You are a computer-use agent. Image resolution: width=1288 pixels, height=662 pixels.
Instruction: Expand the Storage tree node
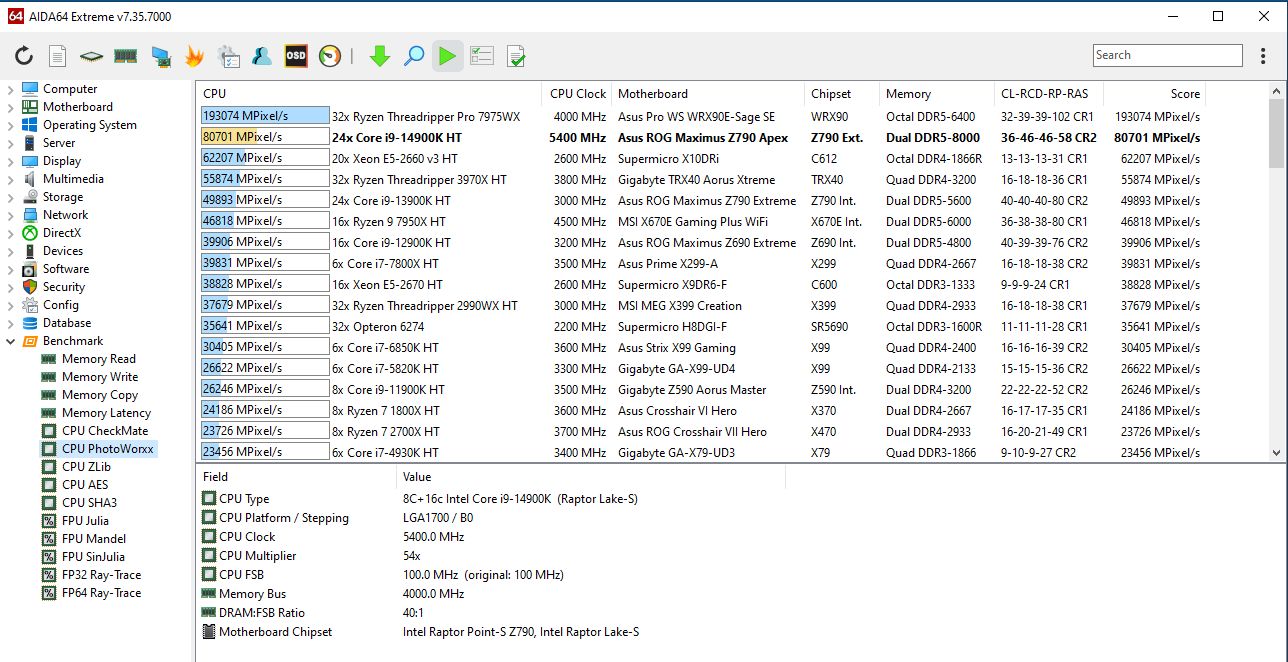(11, 197)
